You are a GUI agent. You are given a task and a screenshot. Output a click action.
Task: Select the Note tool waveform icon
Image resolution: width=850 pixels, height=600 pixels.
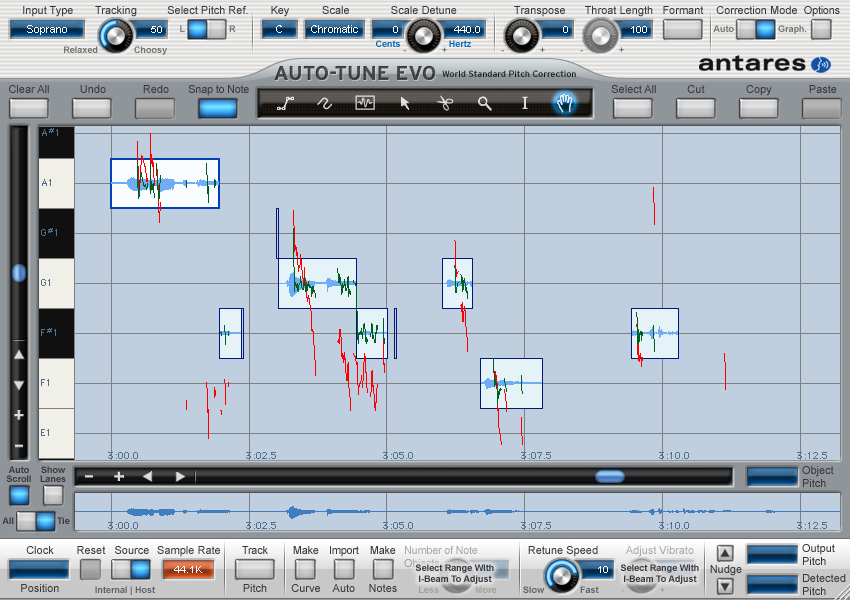pyautogui.click(x=365, y=102)
